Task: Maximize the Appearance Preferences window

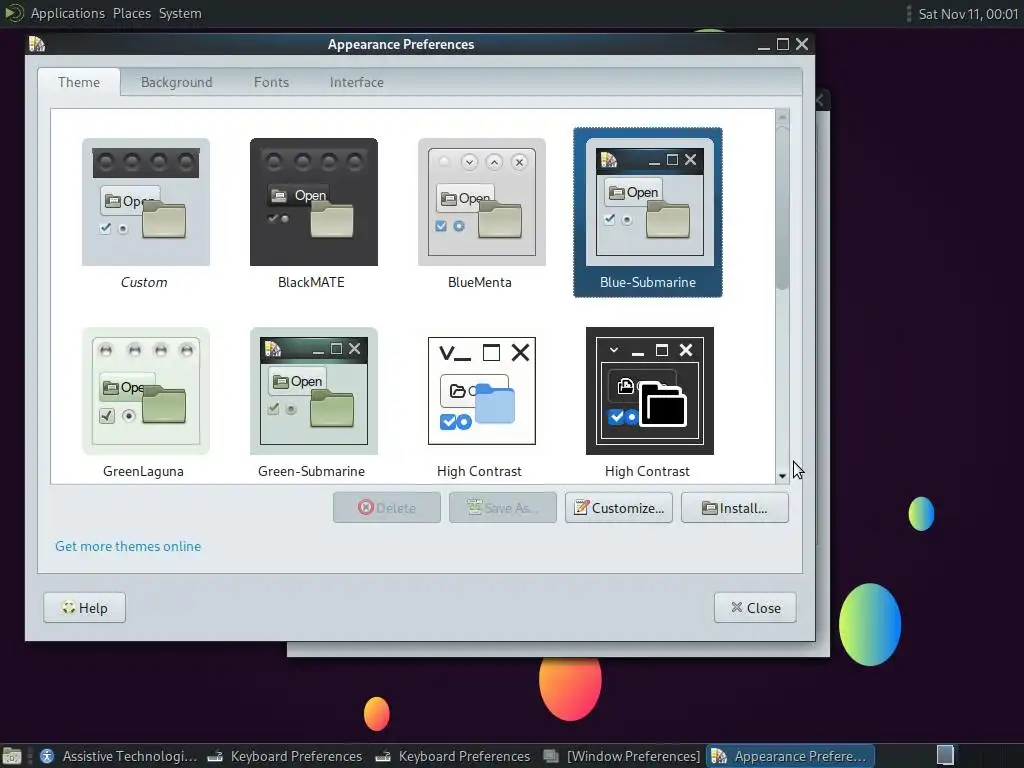Action: click(x=783, y=44)
